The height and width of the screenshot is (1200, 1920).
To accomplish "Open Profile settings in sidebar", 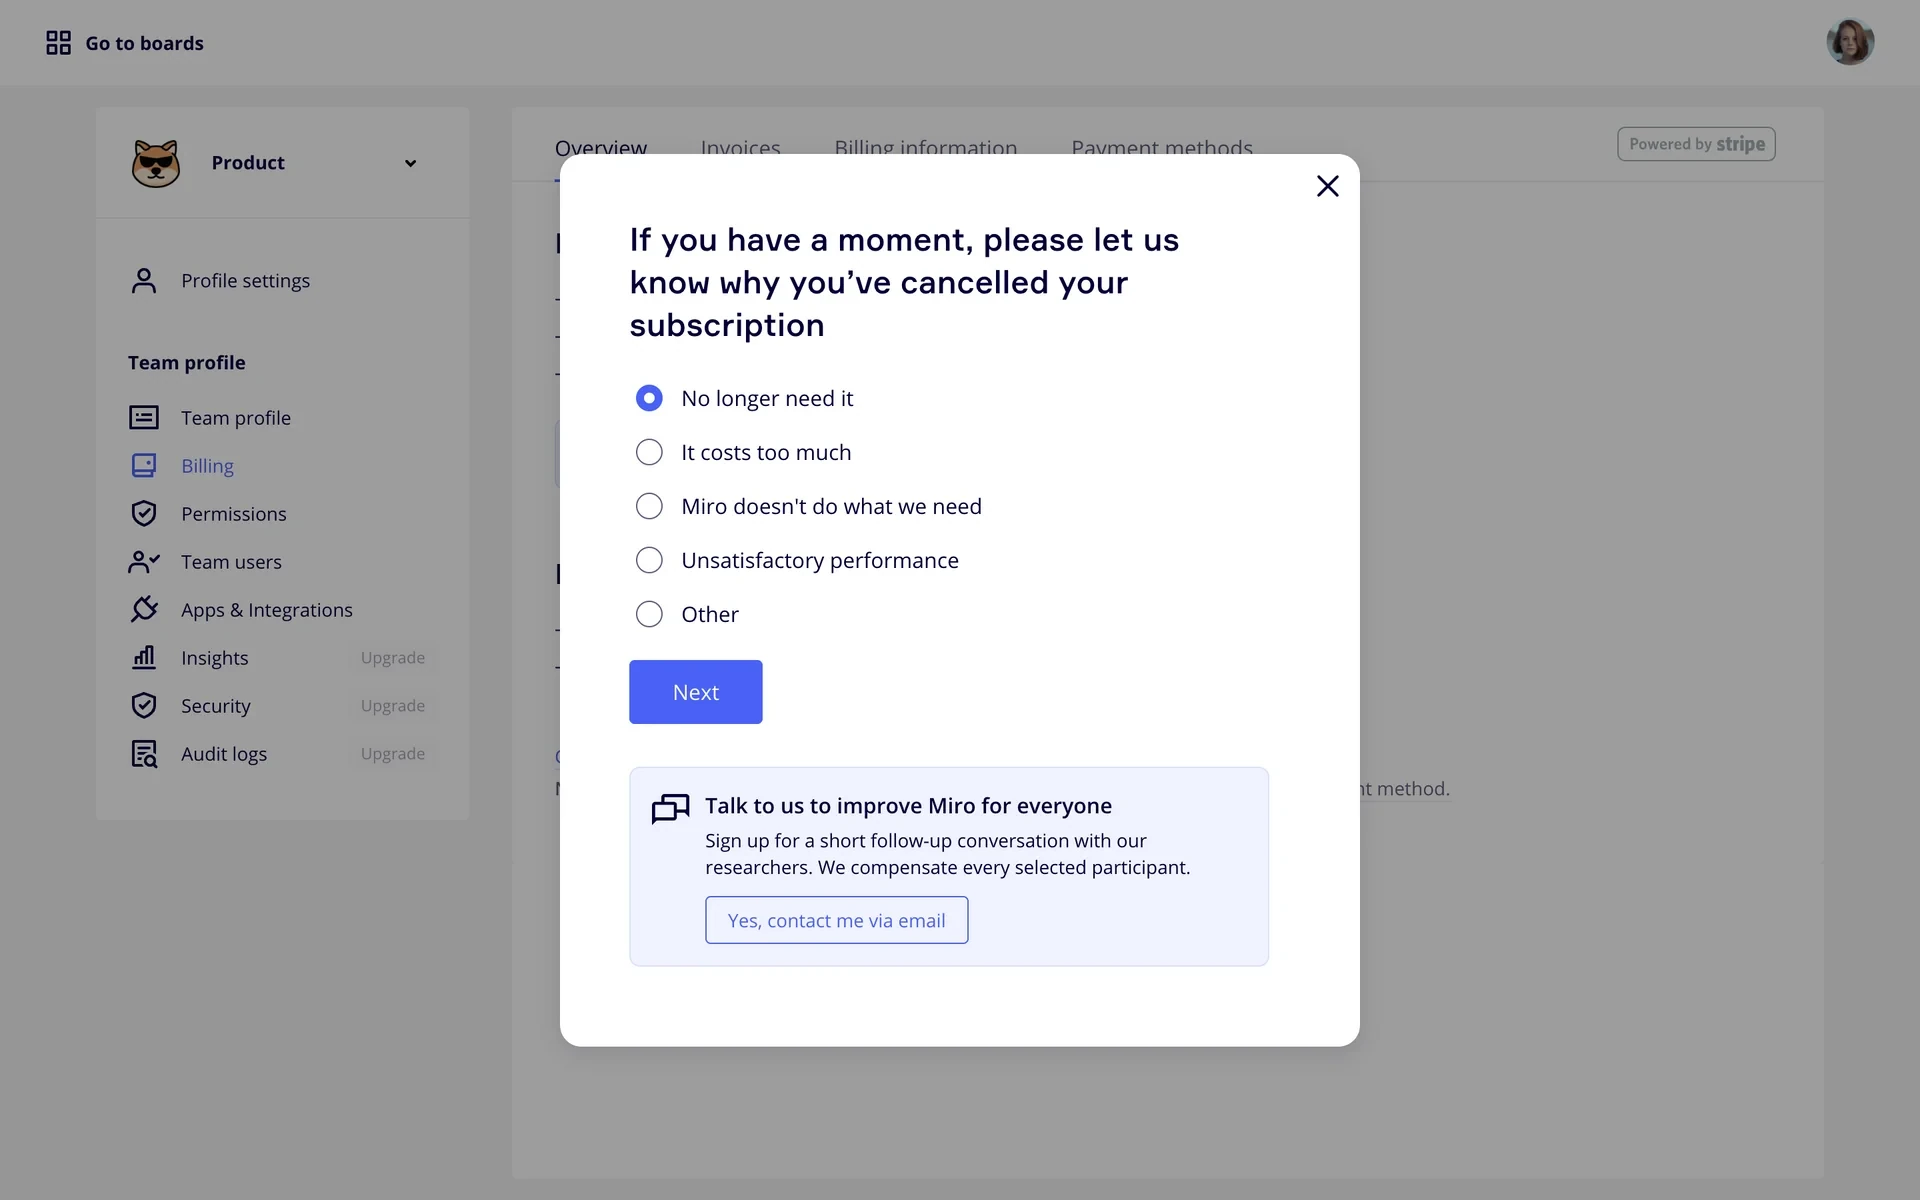I will coord(245,281).
